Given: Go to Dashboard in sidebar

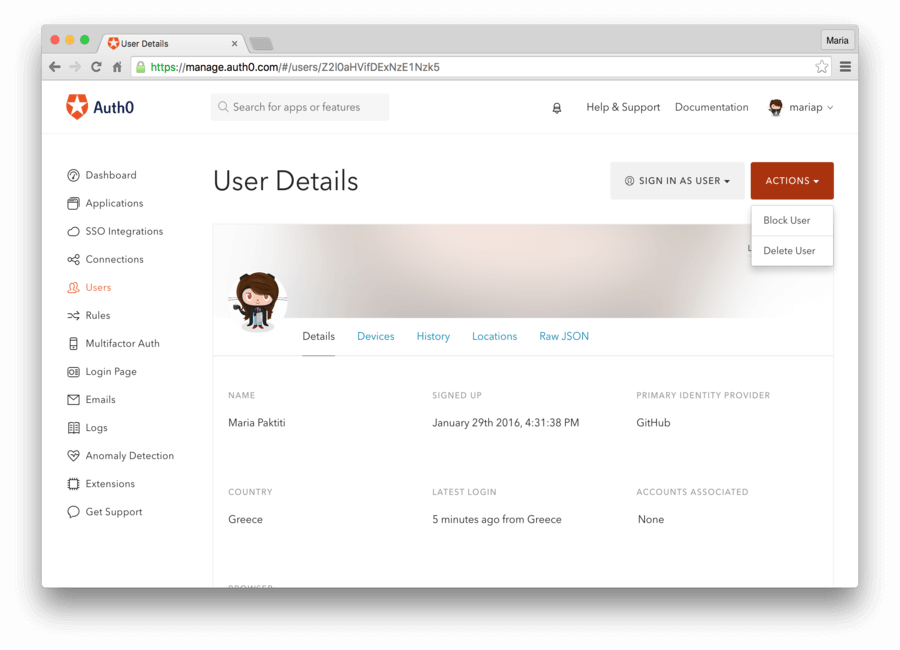Looking at the screenshot, I should click(111, 175).
